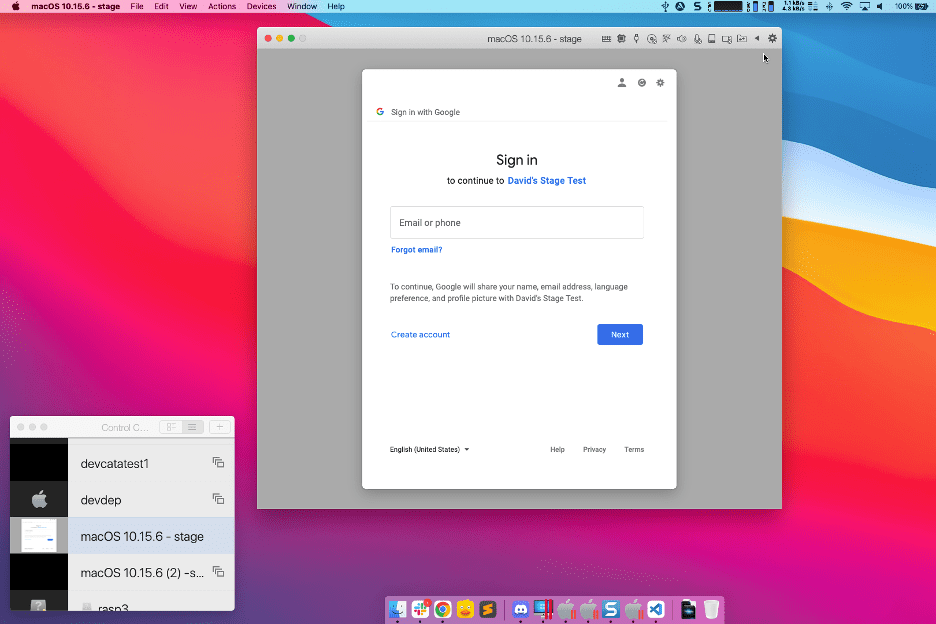Click the microphone icon in VM toolbar

(x=697, y=39)
